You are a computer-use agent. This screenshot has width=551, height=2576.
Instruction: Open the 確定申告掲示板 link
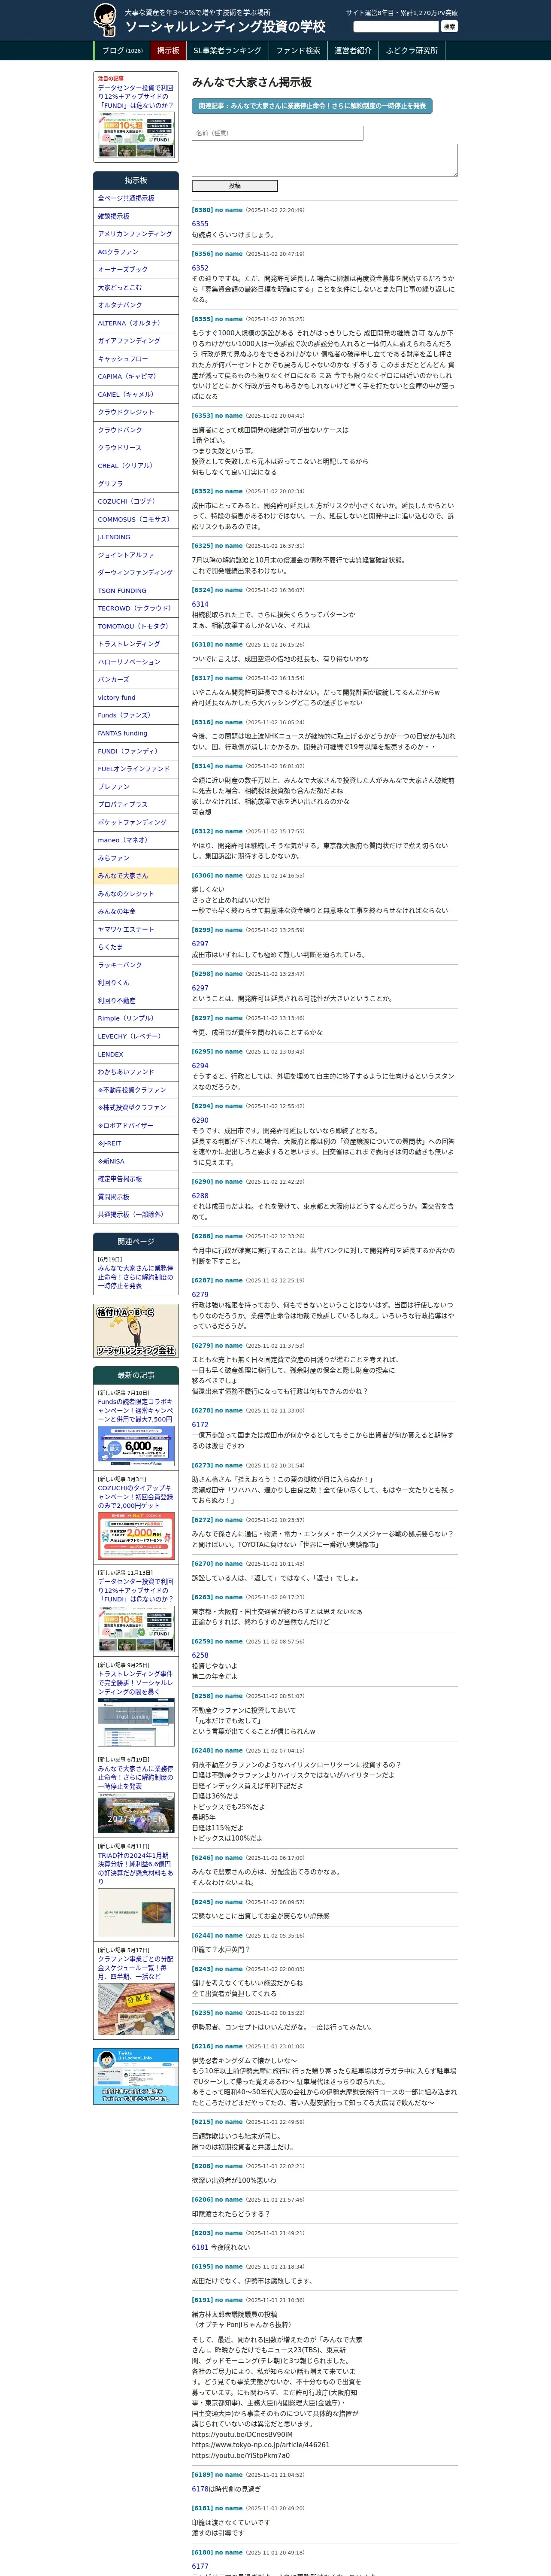(136, 1179)
